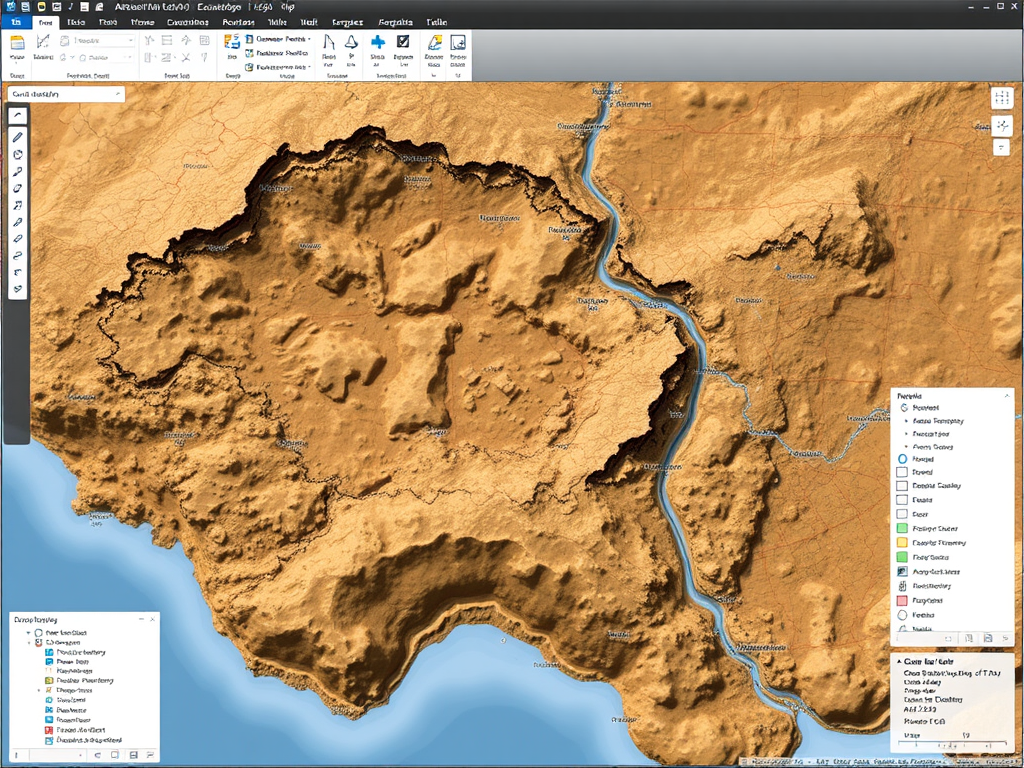The width and height of the screenshot is (1024, 768).
Task: Click the ribbon icon with the checkmark box
Action: pos(403,42)
